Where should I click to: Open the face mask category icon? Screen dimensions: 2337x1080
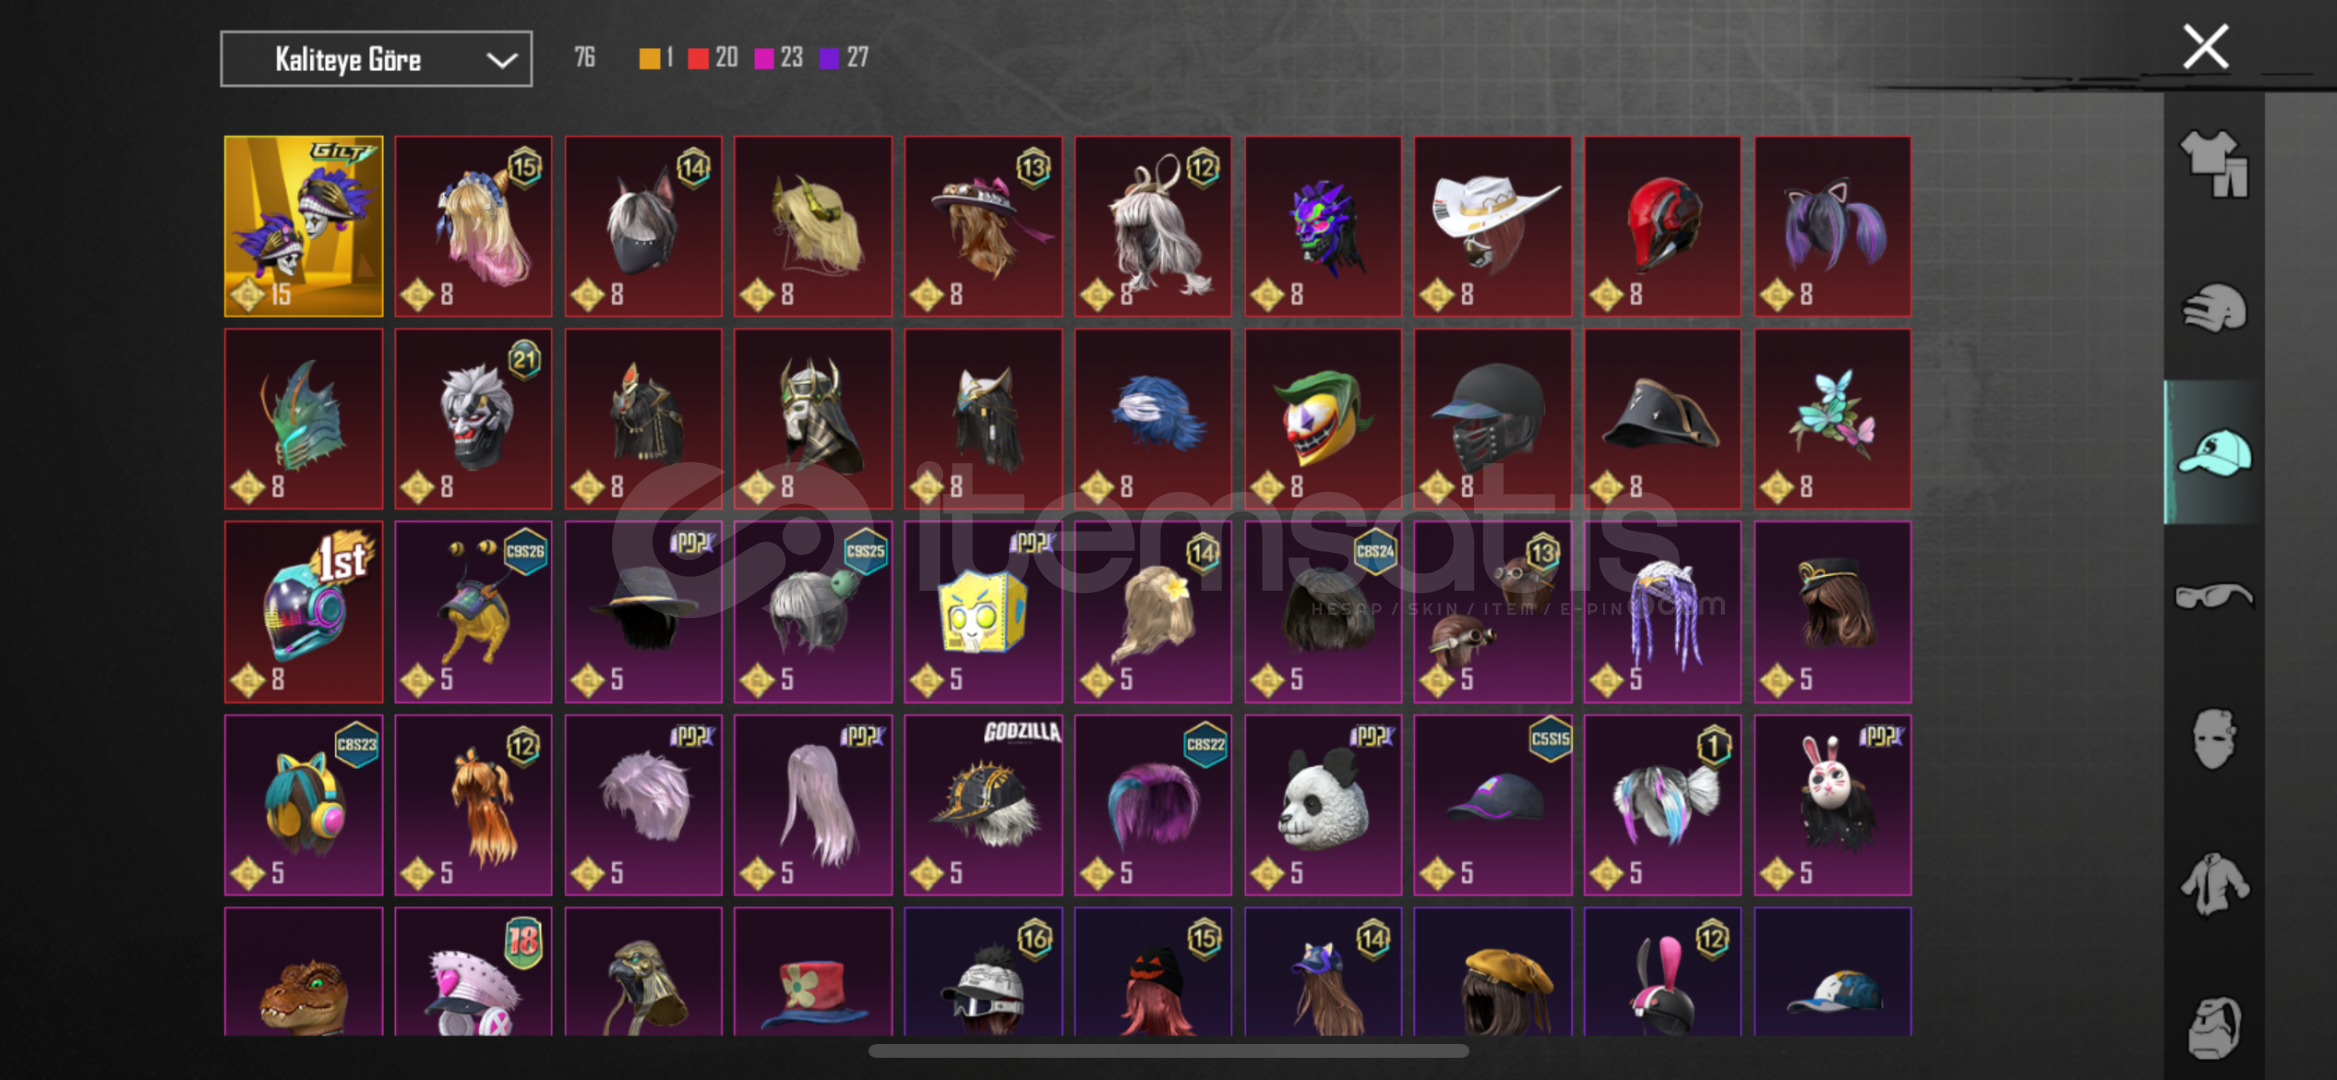click(2214, 739)
